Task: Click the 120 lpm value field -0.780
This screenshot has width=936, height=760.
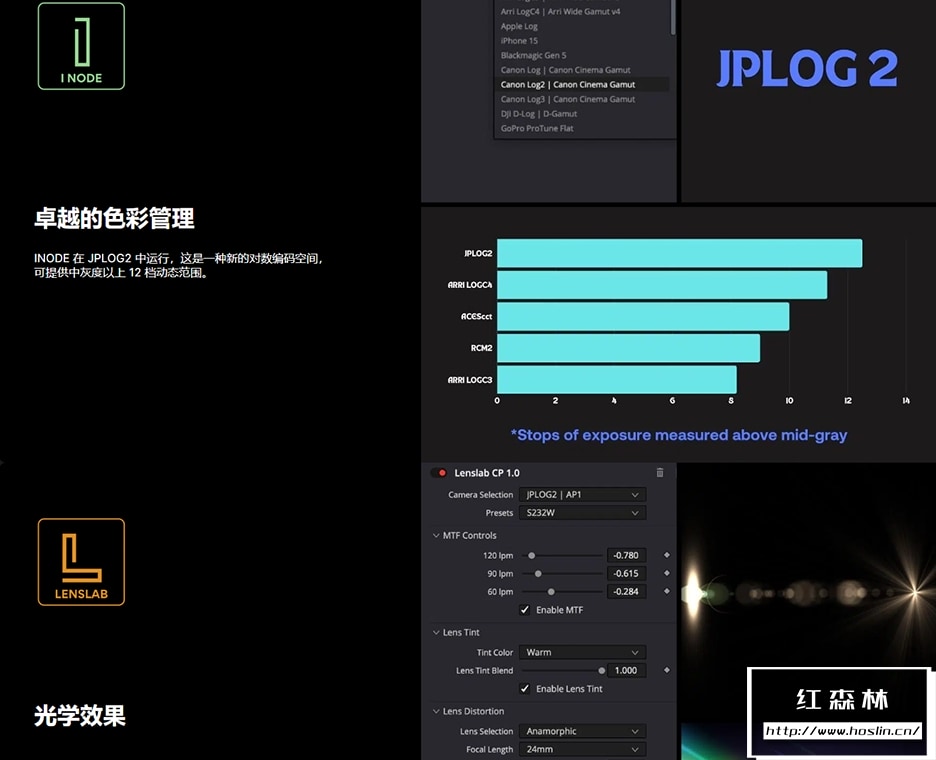Action: pyautogui.click(x=626, y=555)
